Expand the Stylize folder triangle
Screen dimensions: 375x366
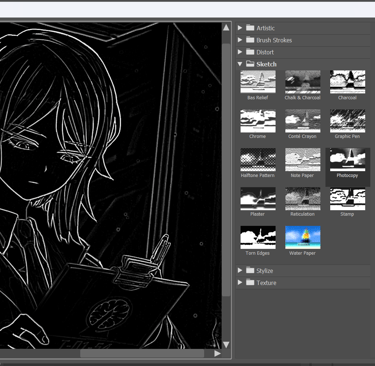(240, 270)
